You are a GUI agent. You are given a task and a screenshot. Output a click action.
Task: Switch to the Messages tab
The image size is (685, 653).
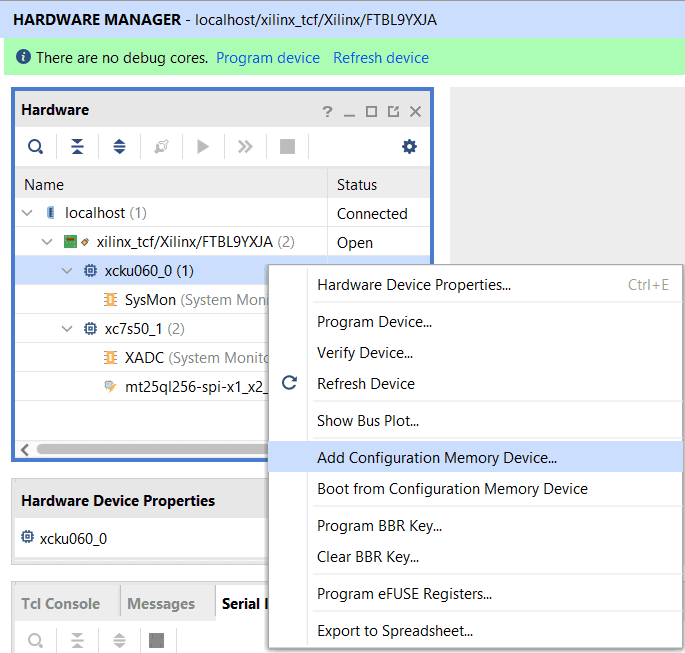tap(161, 604)
